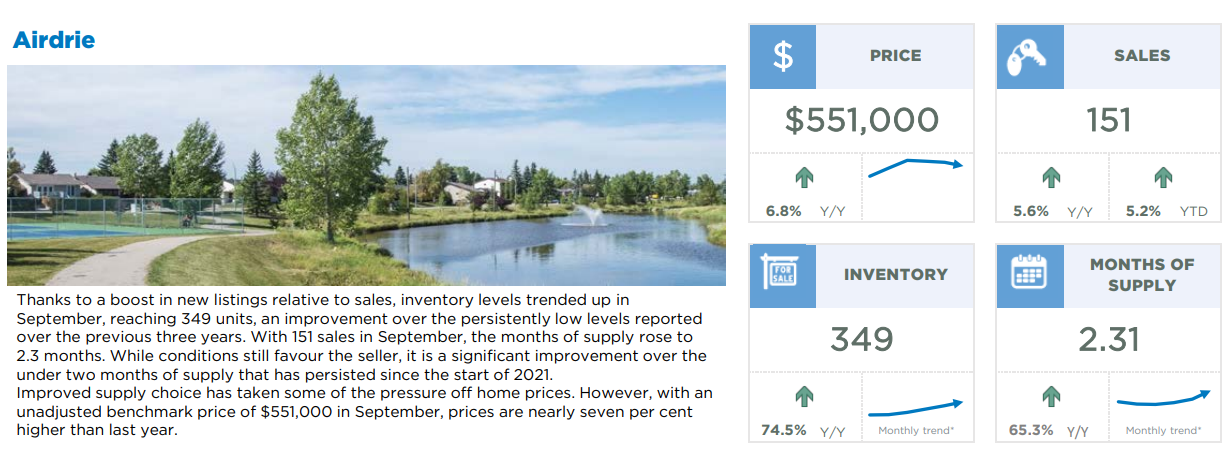Select the $551,000 price value
Viewport: 1227px width, 457px height.
pyautogui.click(x=862, y=121)
